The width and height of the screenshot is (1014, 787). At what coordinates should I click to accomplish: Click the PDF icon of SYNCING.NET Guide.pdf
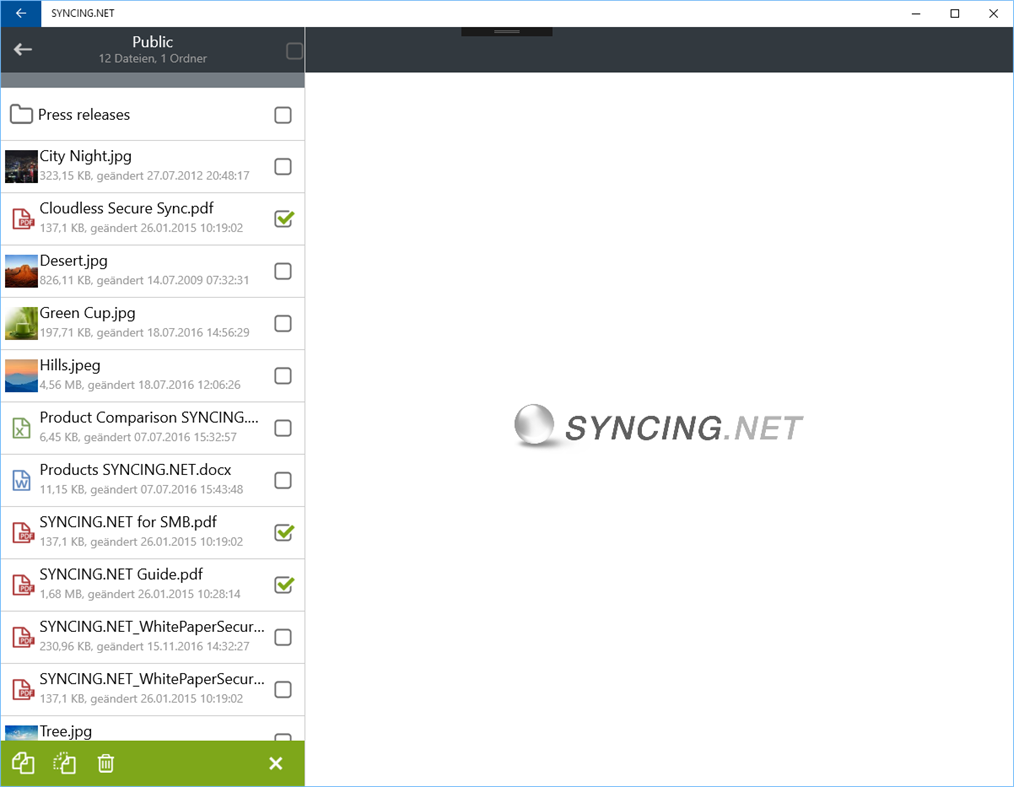point(19,583)
